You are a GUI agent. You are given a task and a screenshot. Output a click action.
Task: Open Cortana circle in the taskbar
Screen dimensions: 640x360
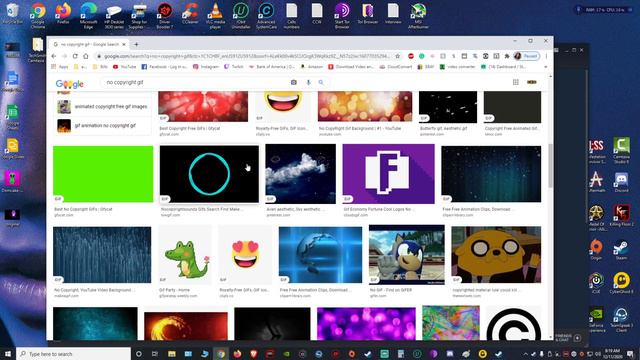pyautogui.click(x=139, y=354)
